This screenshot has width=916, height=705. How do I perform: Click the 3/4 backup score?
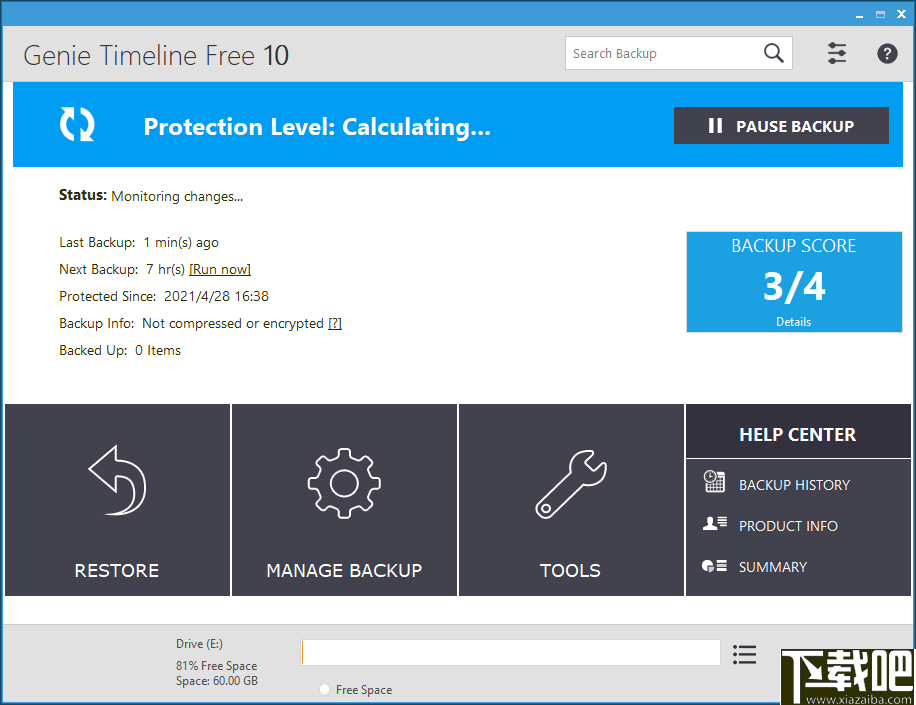coord(794,286)
